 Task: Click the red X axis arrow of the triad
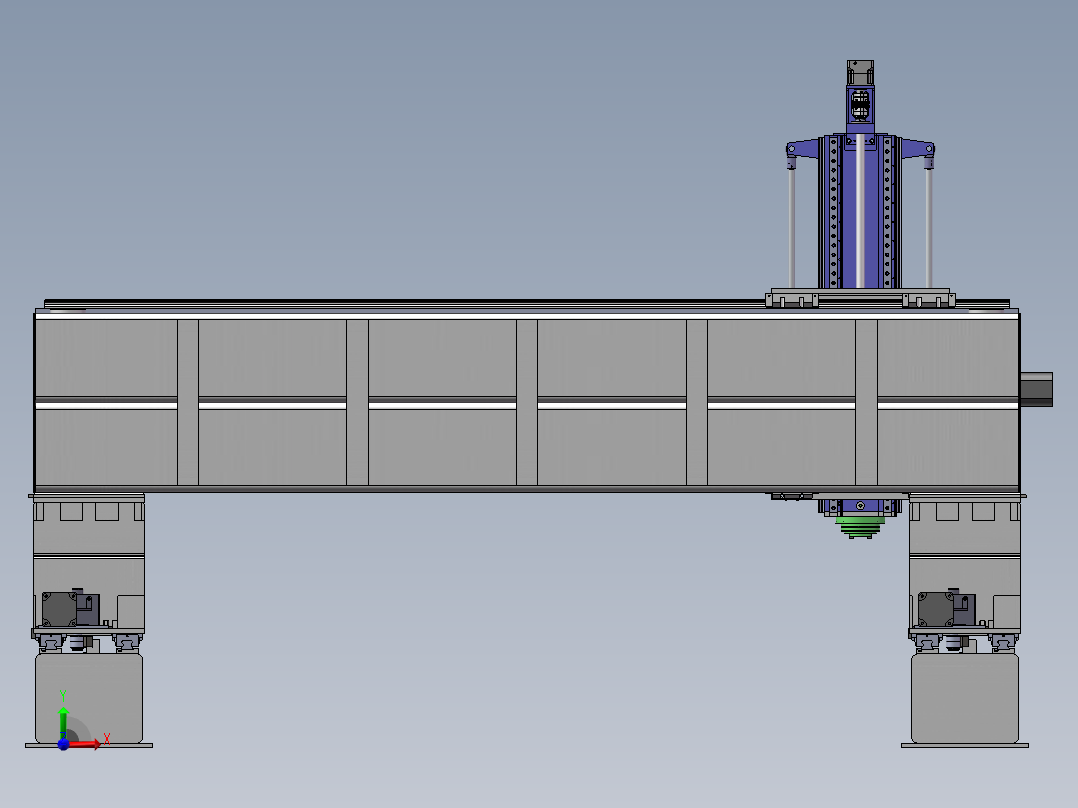[84, 744]
